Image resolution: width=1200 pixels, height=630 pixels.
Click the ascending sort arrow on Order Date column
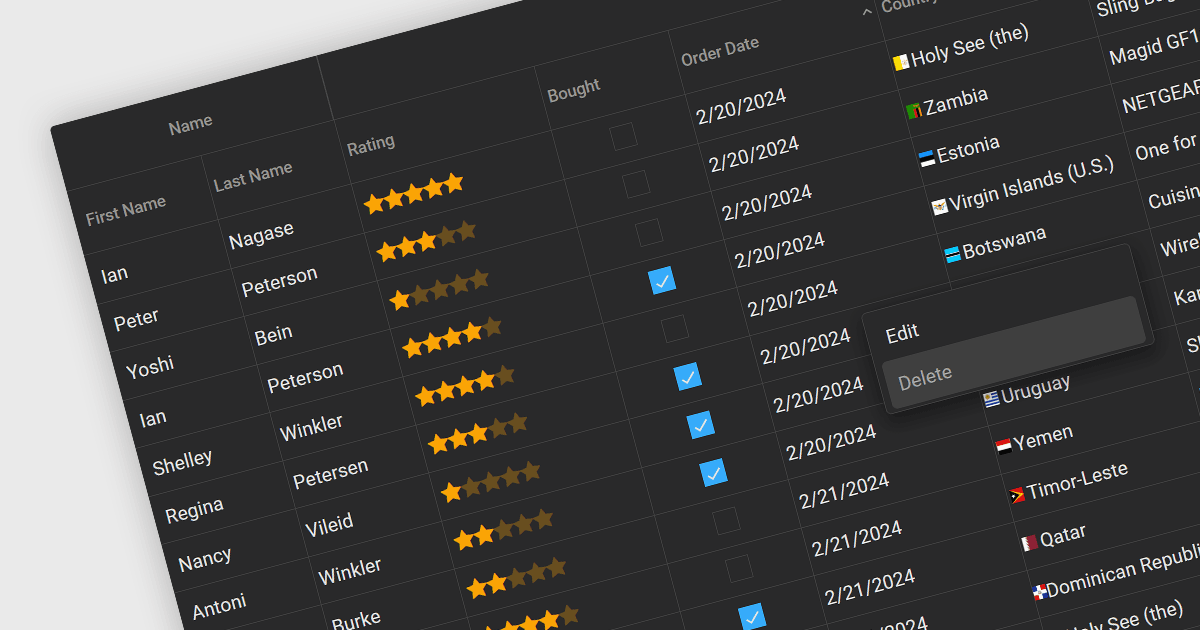(866, 12)
